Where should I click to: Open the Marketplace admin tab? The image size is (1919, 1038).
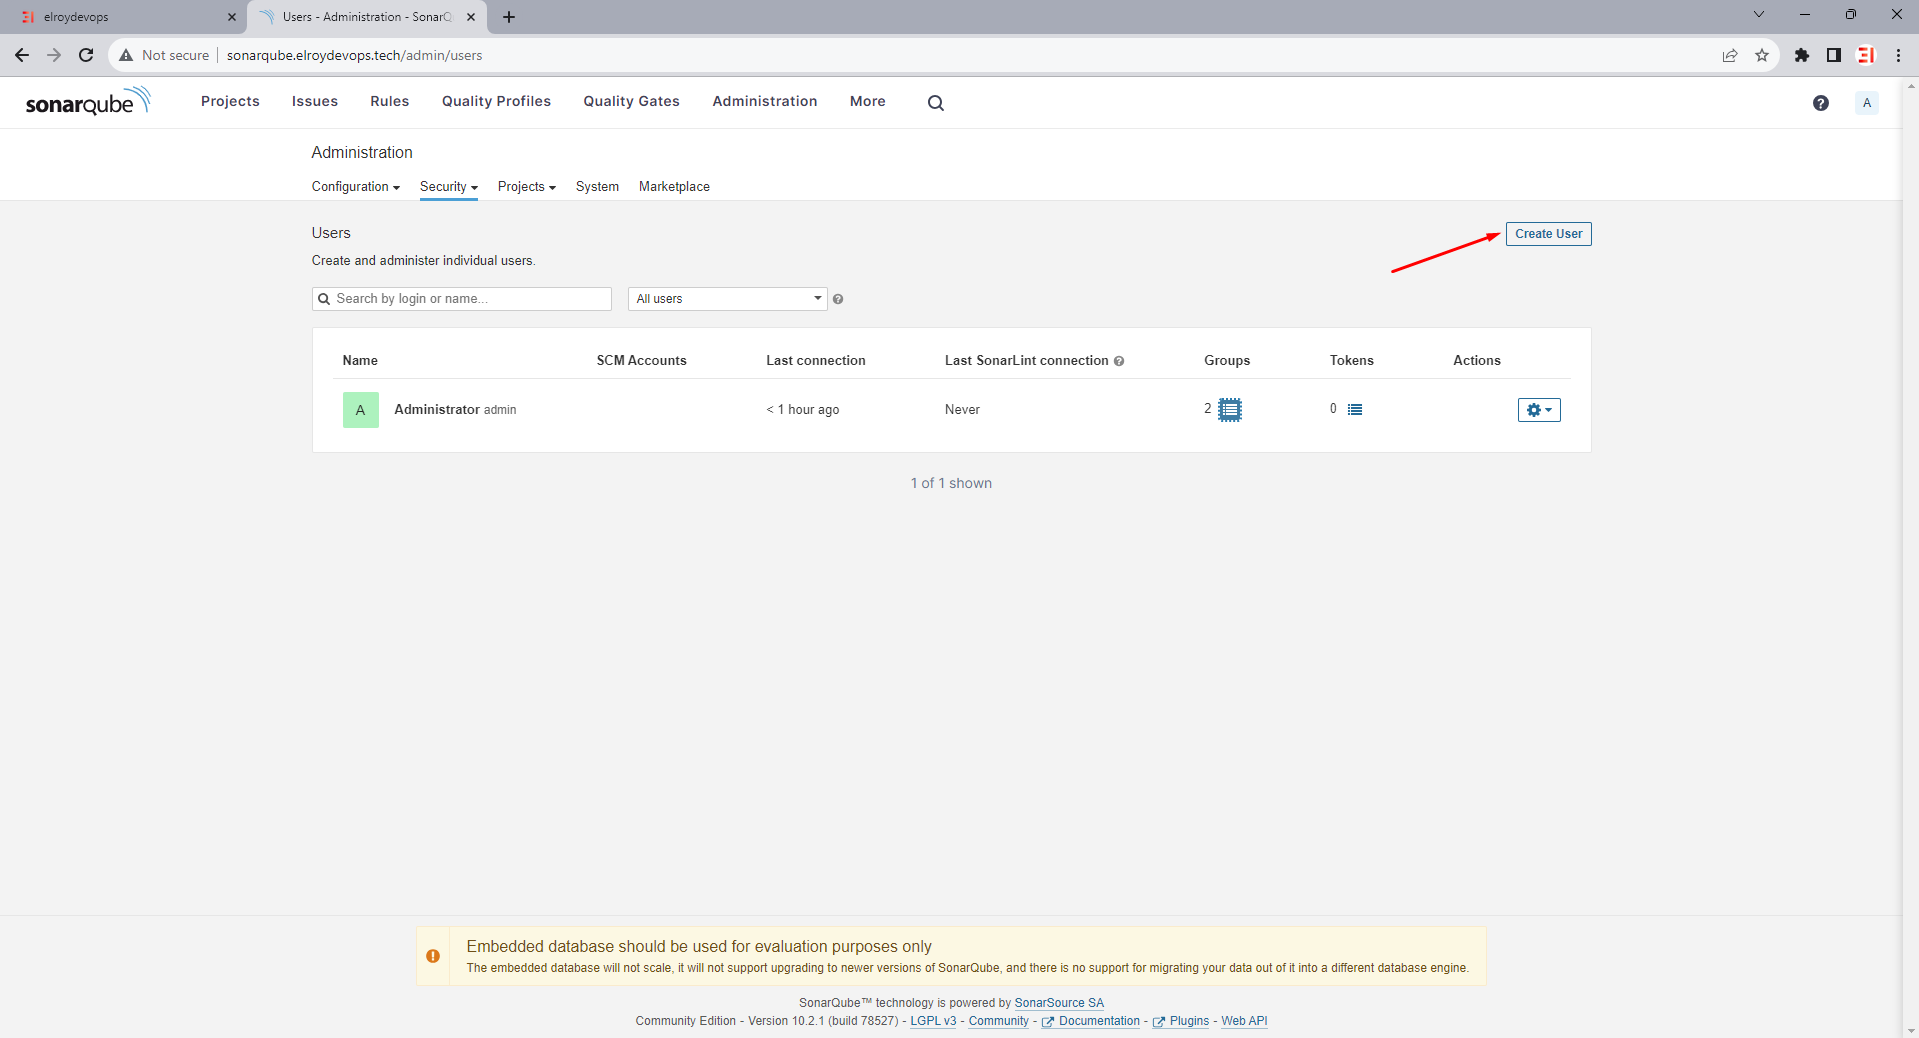click(x=674, y=187)
